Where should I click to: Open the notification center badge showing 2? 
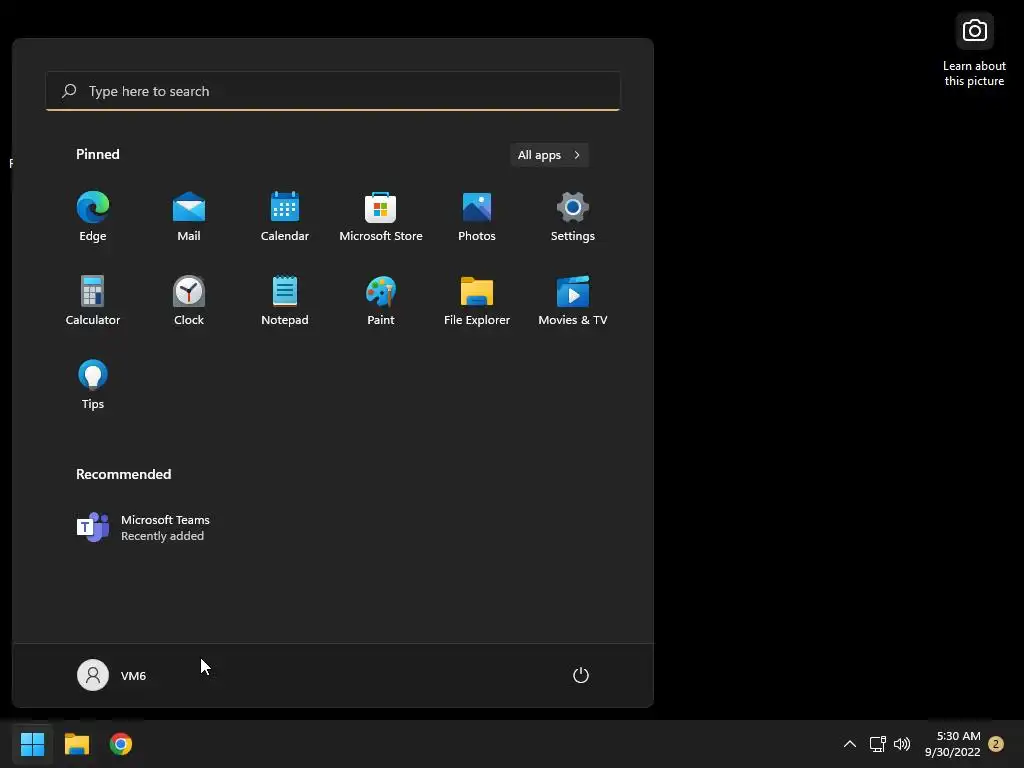click(996, 744)
